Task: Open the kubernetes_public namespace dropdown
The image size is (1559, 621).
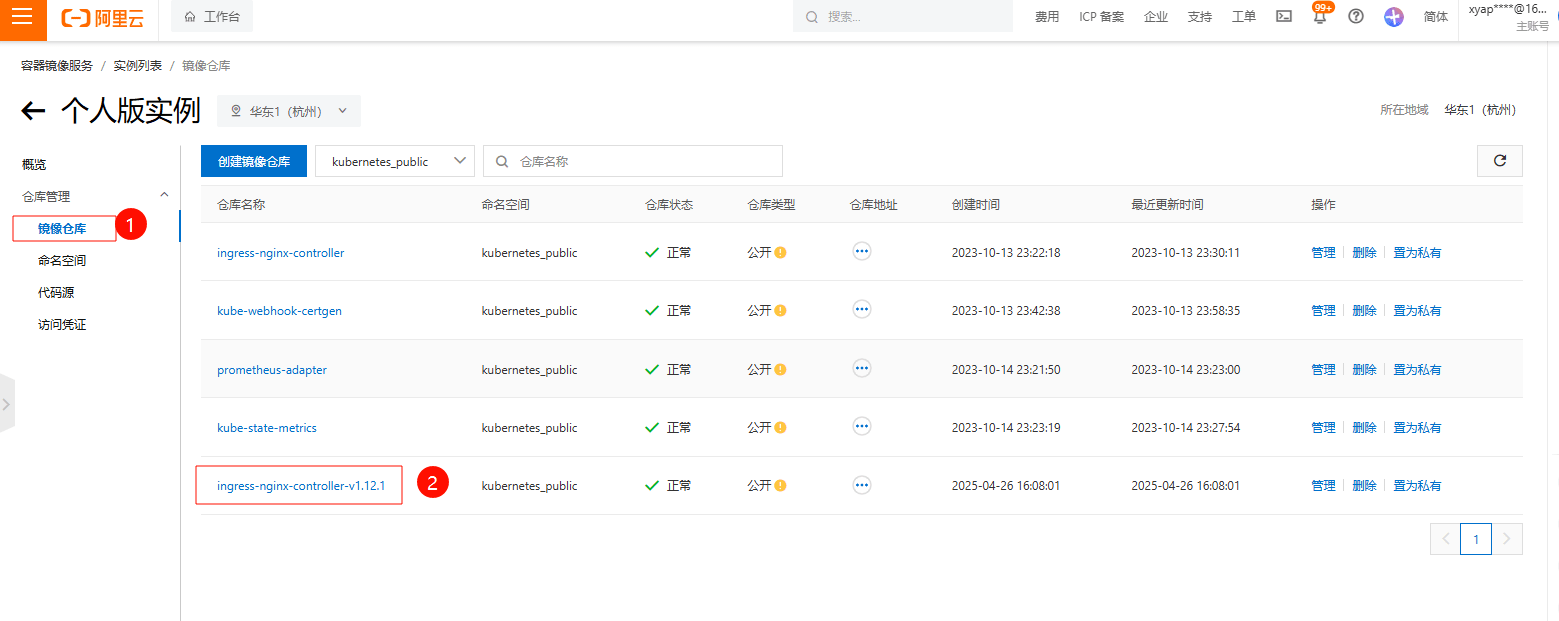Action: tap(395, 161)
